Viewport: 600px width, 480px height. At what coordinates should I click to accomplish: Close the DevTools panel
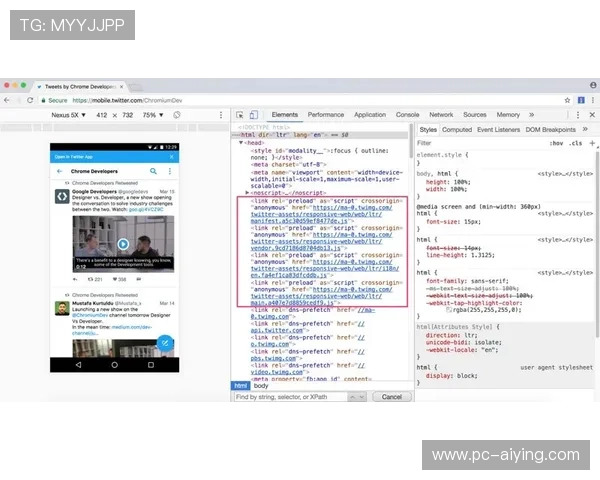coord(590,115)
